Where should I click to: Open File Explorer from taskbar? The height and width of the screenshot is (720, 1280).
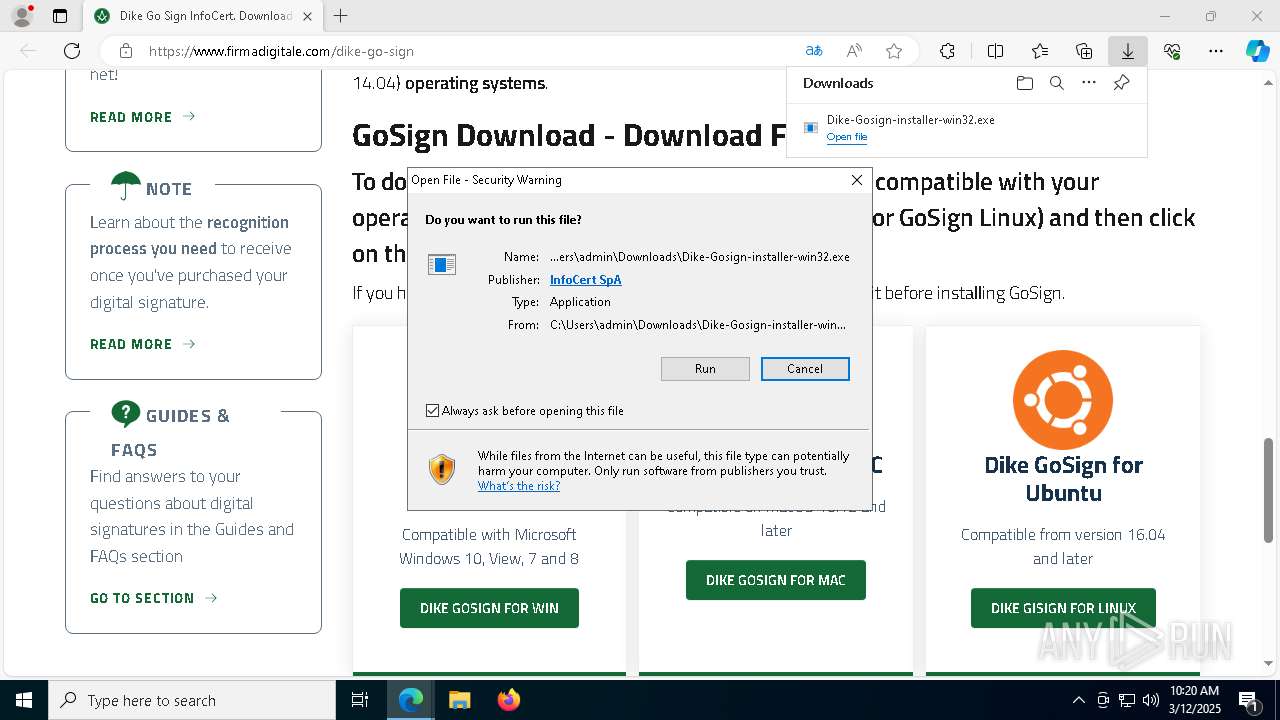(x=459, y=700)
